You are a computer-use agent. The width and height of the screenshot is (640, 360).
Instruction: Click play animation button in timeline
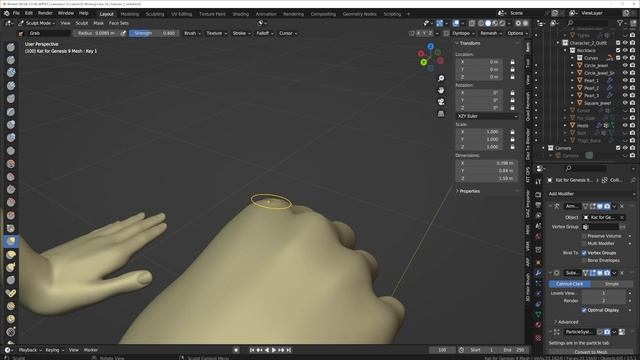pyautogui.click(x=274, y=350)
